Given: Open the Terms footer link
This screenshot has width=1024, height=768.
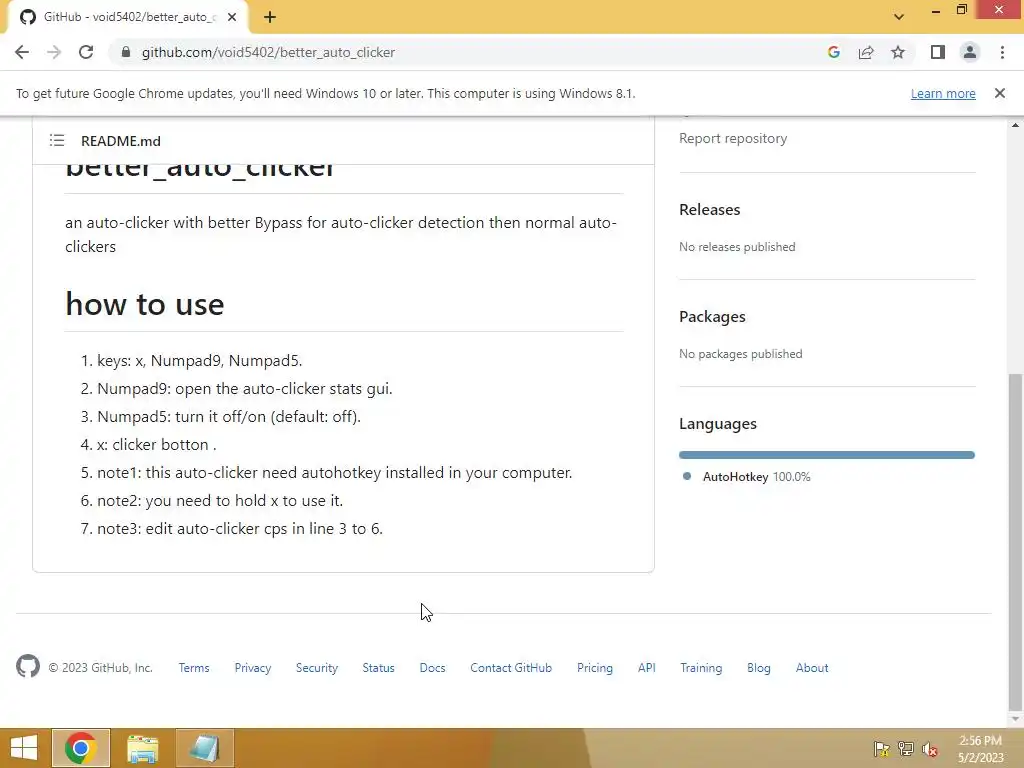Looking at the screenshot, I should pyautogui.click(x=194, y=668).
